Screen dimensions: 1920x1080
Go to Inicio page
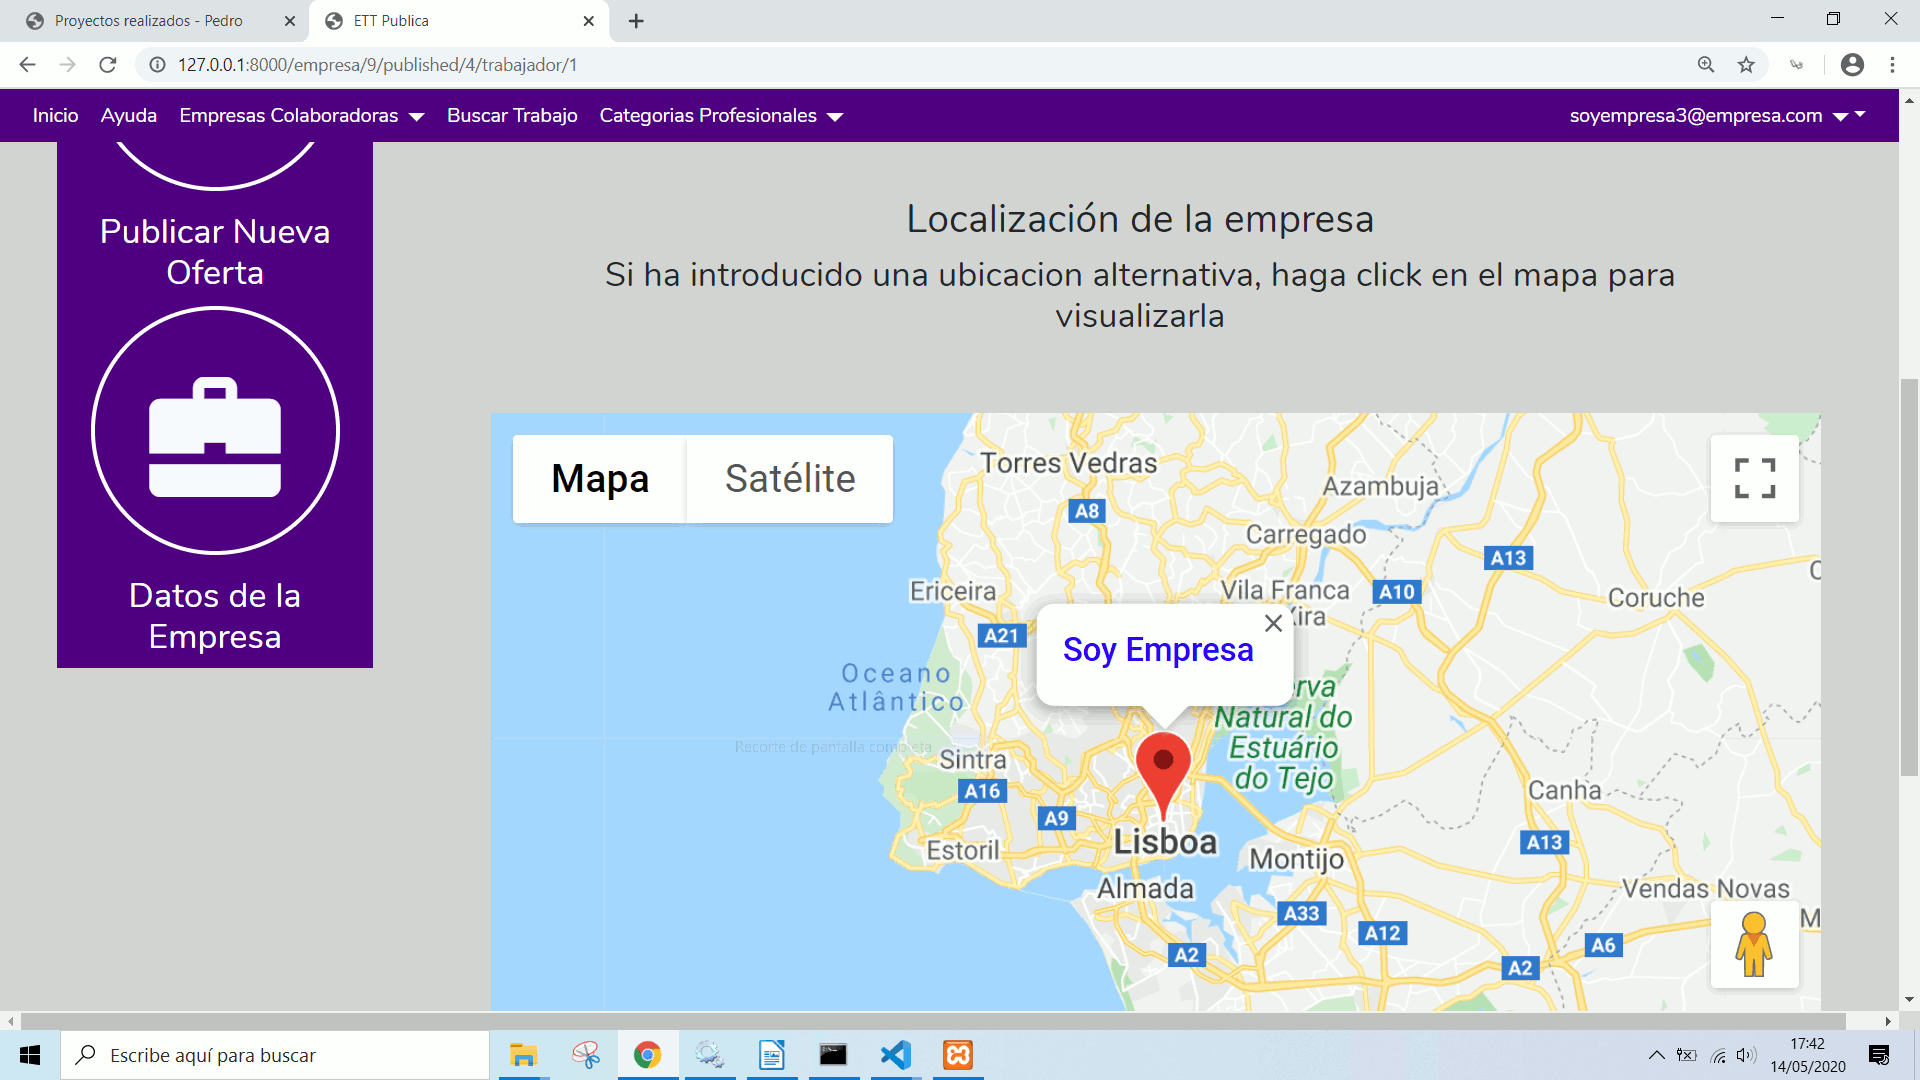[55, 116]
